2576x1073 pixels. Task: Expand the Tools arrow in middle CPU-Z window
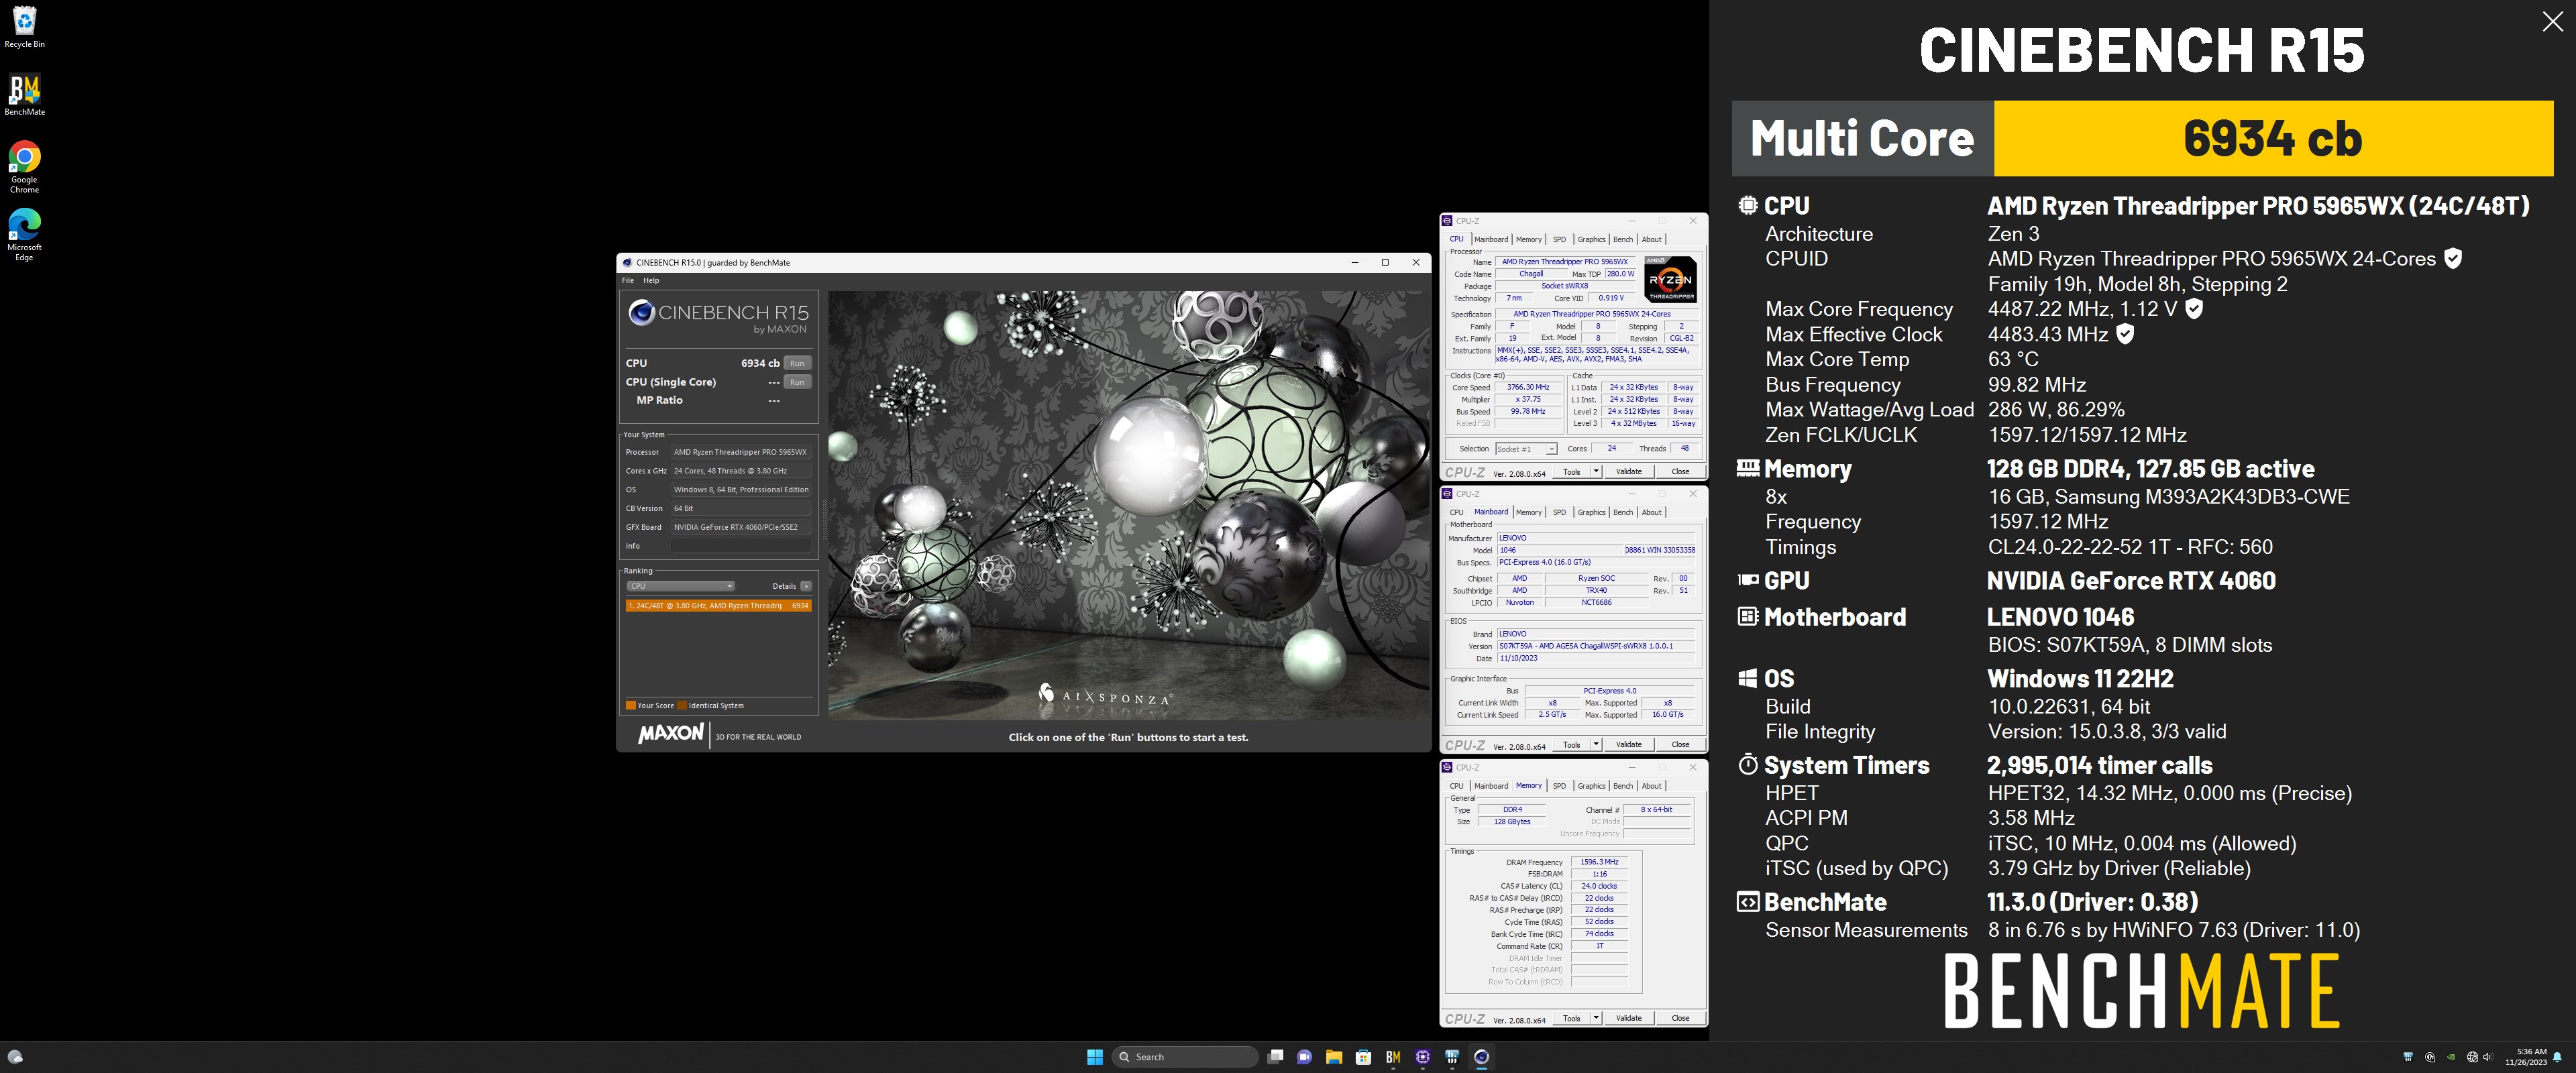click(x=1596, y=745)
